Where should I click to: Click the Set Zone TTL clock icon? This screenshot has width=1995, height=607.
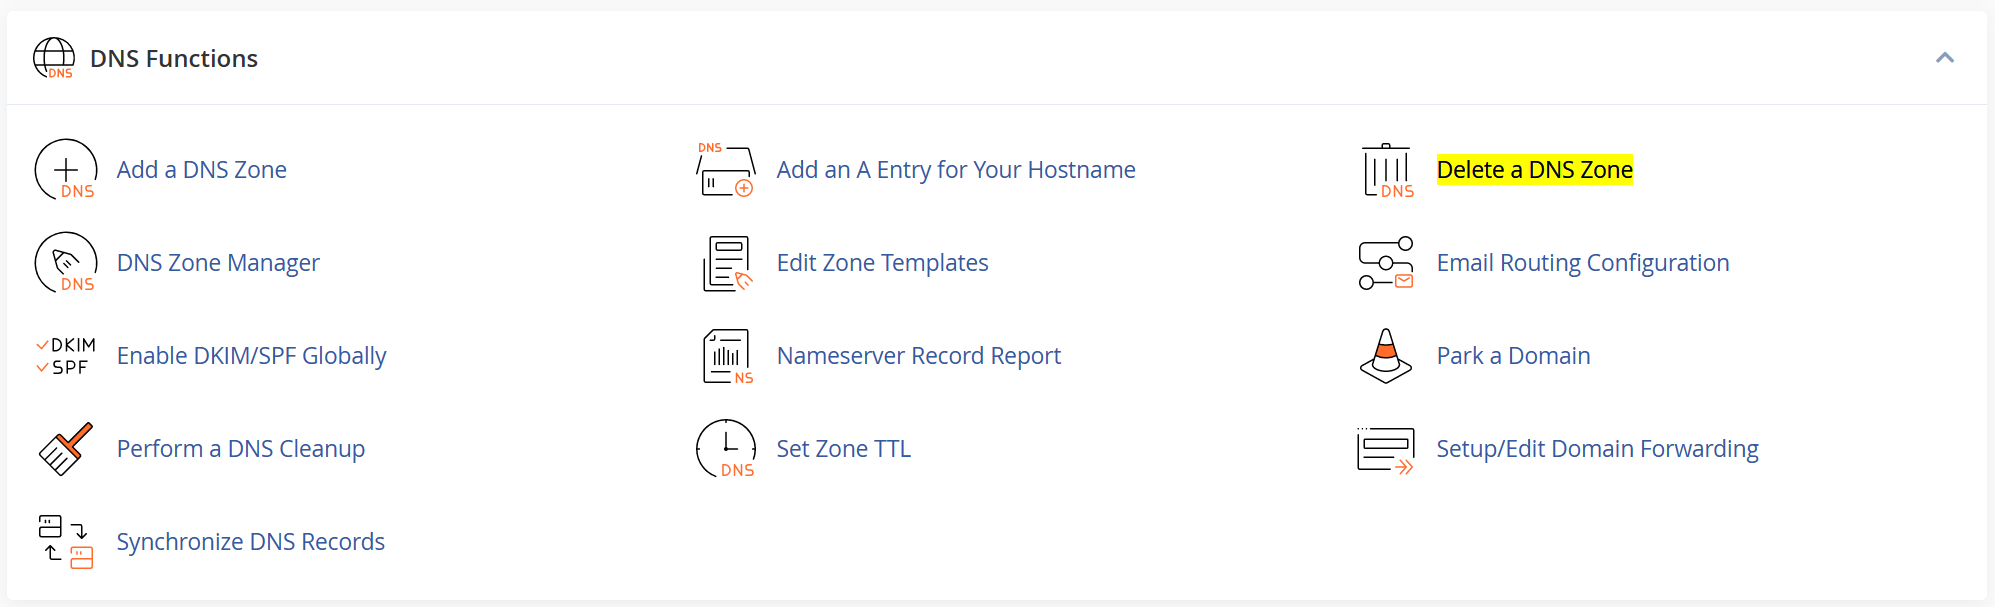pyautogui.click(x=726, y=449)
